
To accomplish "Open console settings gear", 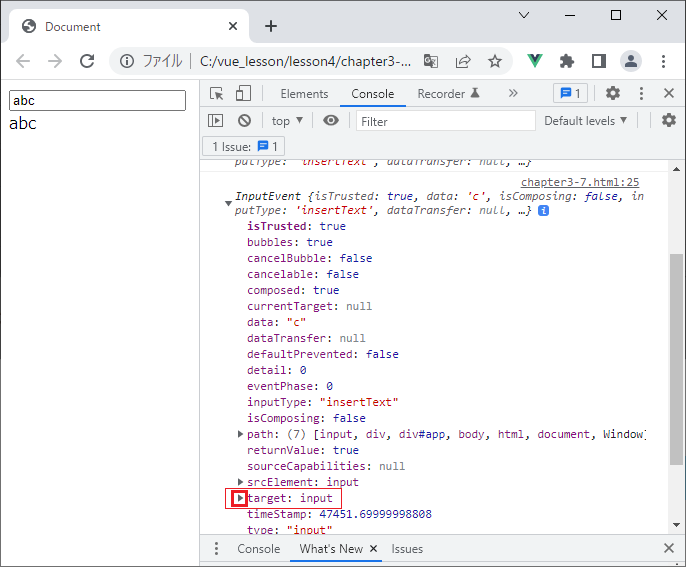I will [668, 120].
